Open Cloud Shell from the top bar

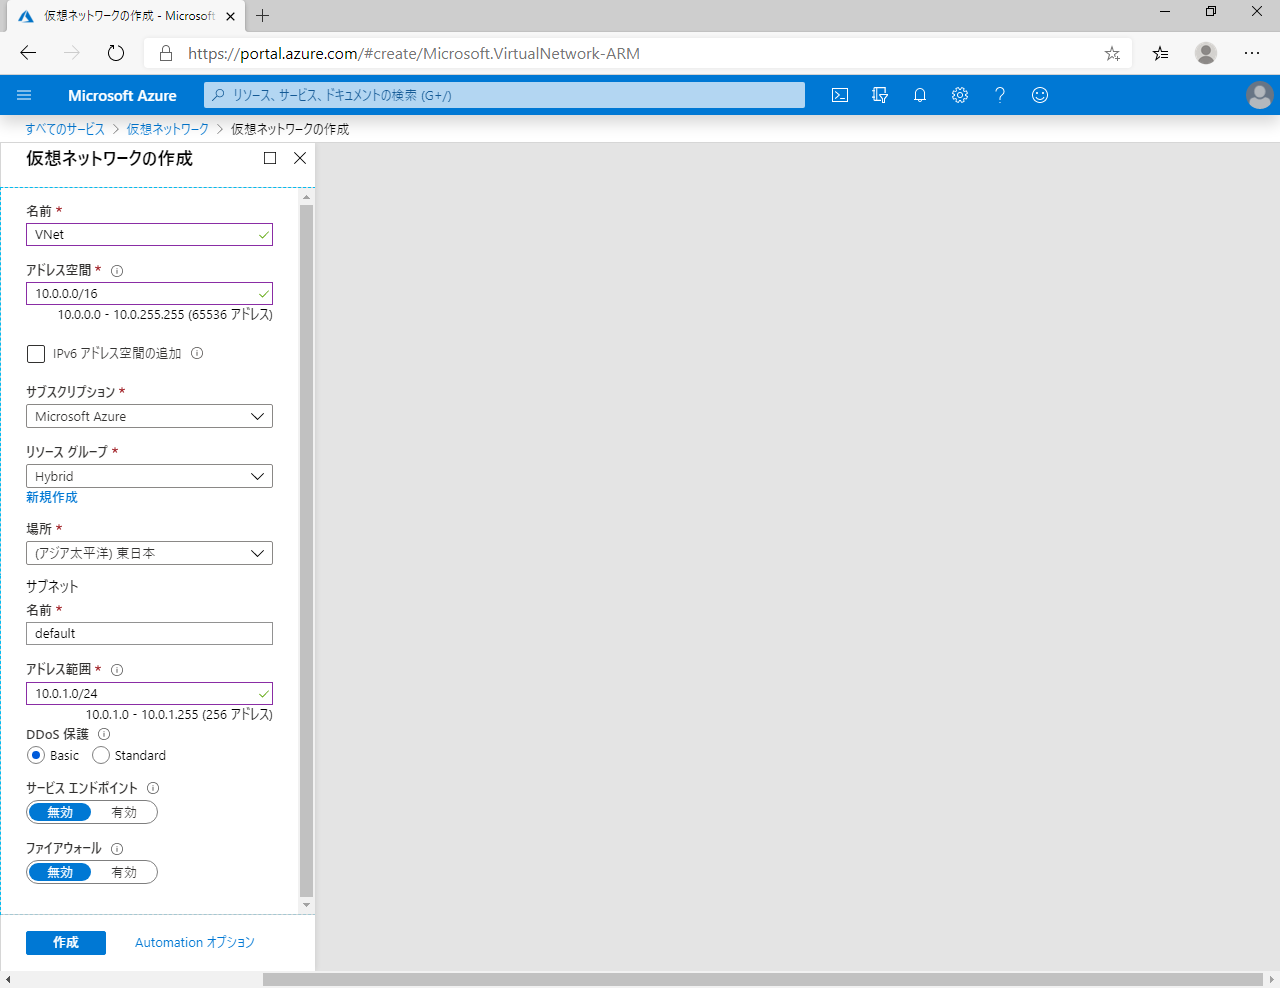840,95
